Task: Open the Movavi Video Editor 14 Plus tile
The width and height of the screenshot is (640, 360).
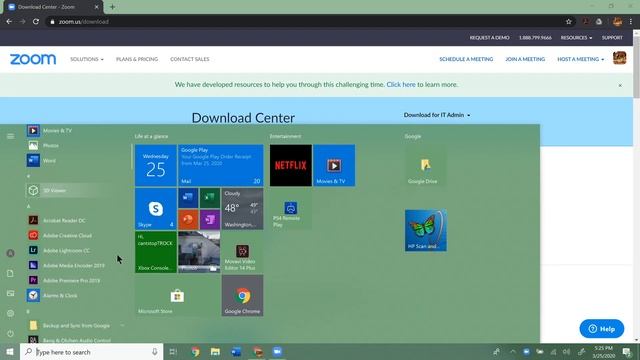Action: (242, 252)
